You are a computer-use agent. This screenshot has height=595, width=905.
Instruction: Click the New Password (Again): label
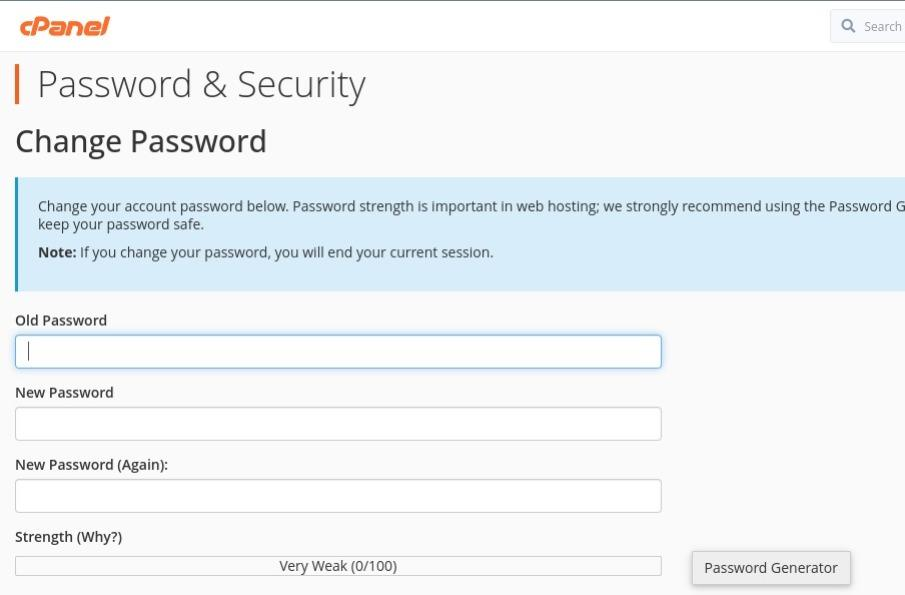click(x=91, y=465)
